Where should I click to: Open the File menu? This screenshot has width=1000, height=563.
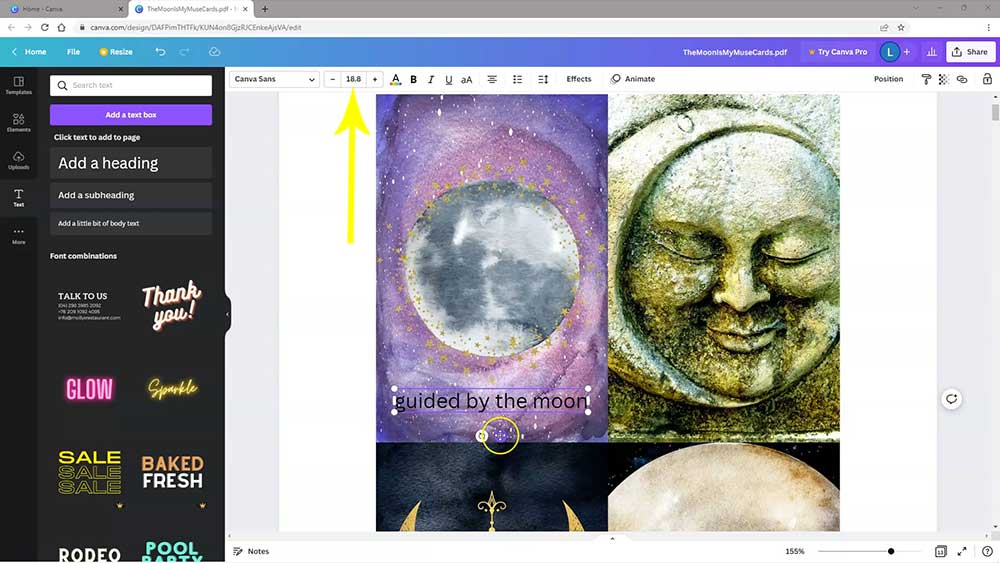pyautogui.click(x=73, y=52)
